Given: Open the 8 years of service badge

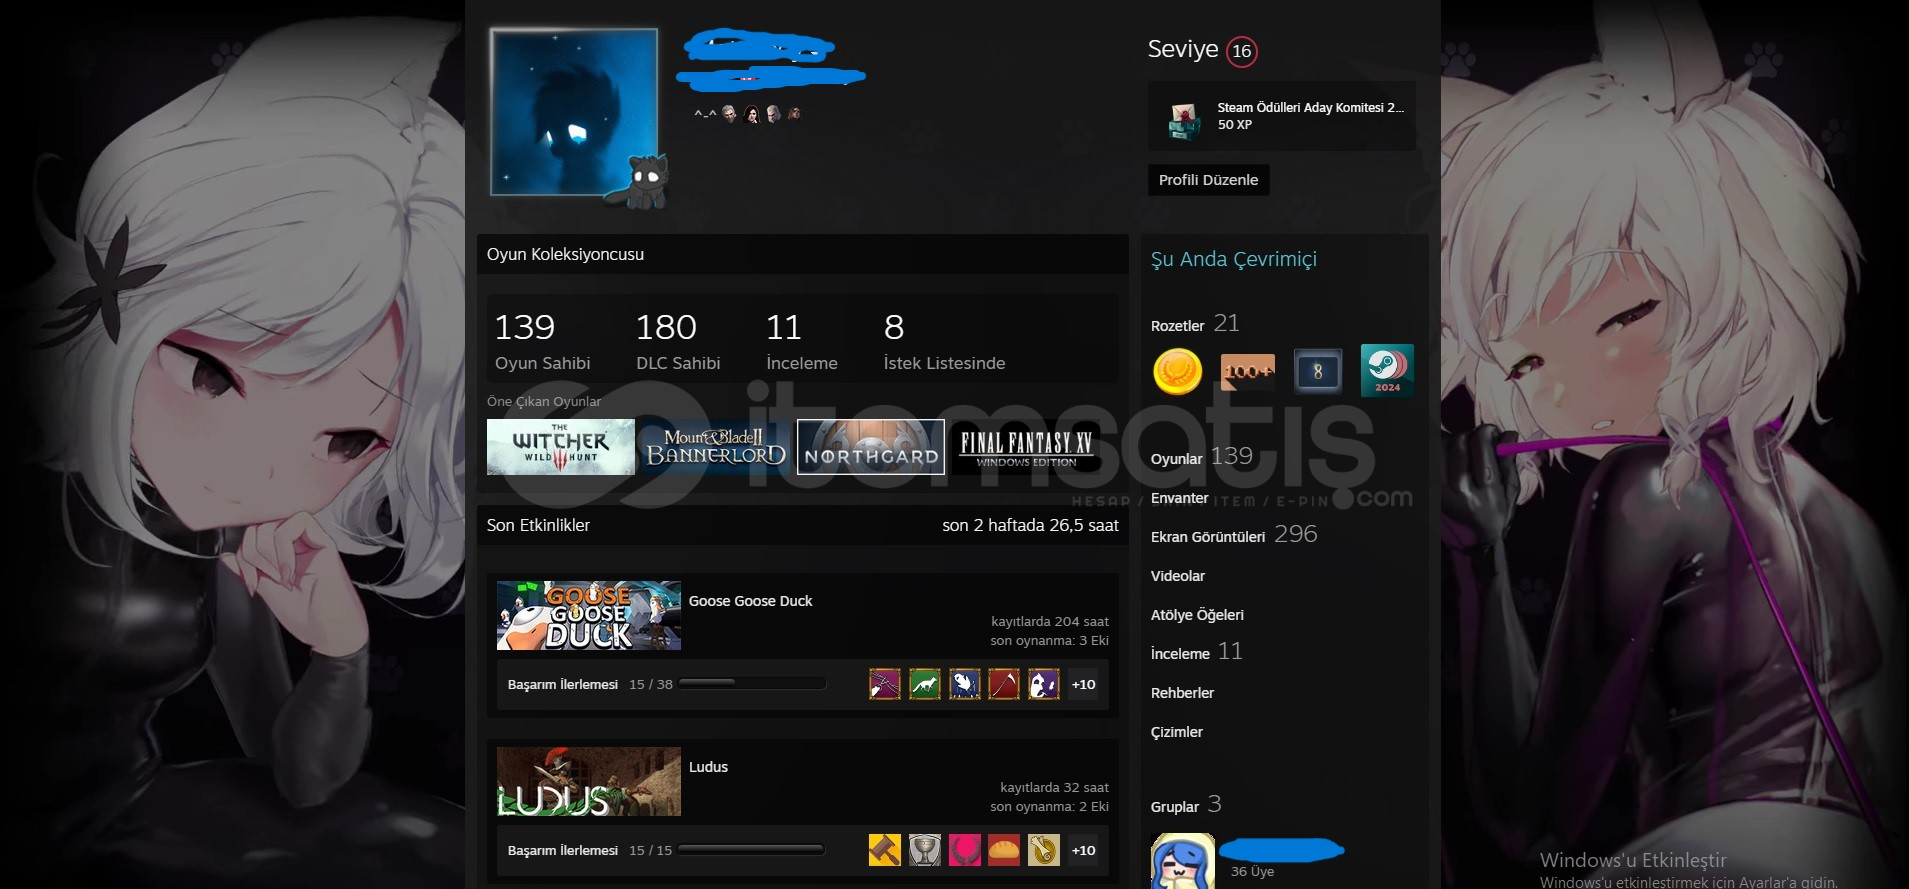Looking at the screenshot, I should 1317,371.
